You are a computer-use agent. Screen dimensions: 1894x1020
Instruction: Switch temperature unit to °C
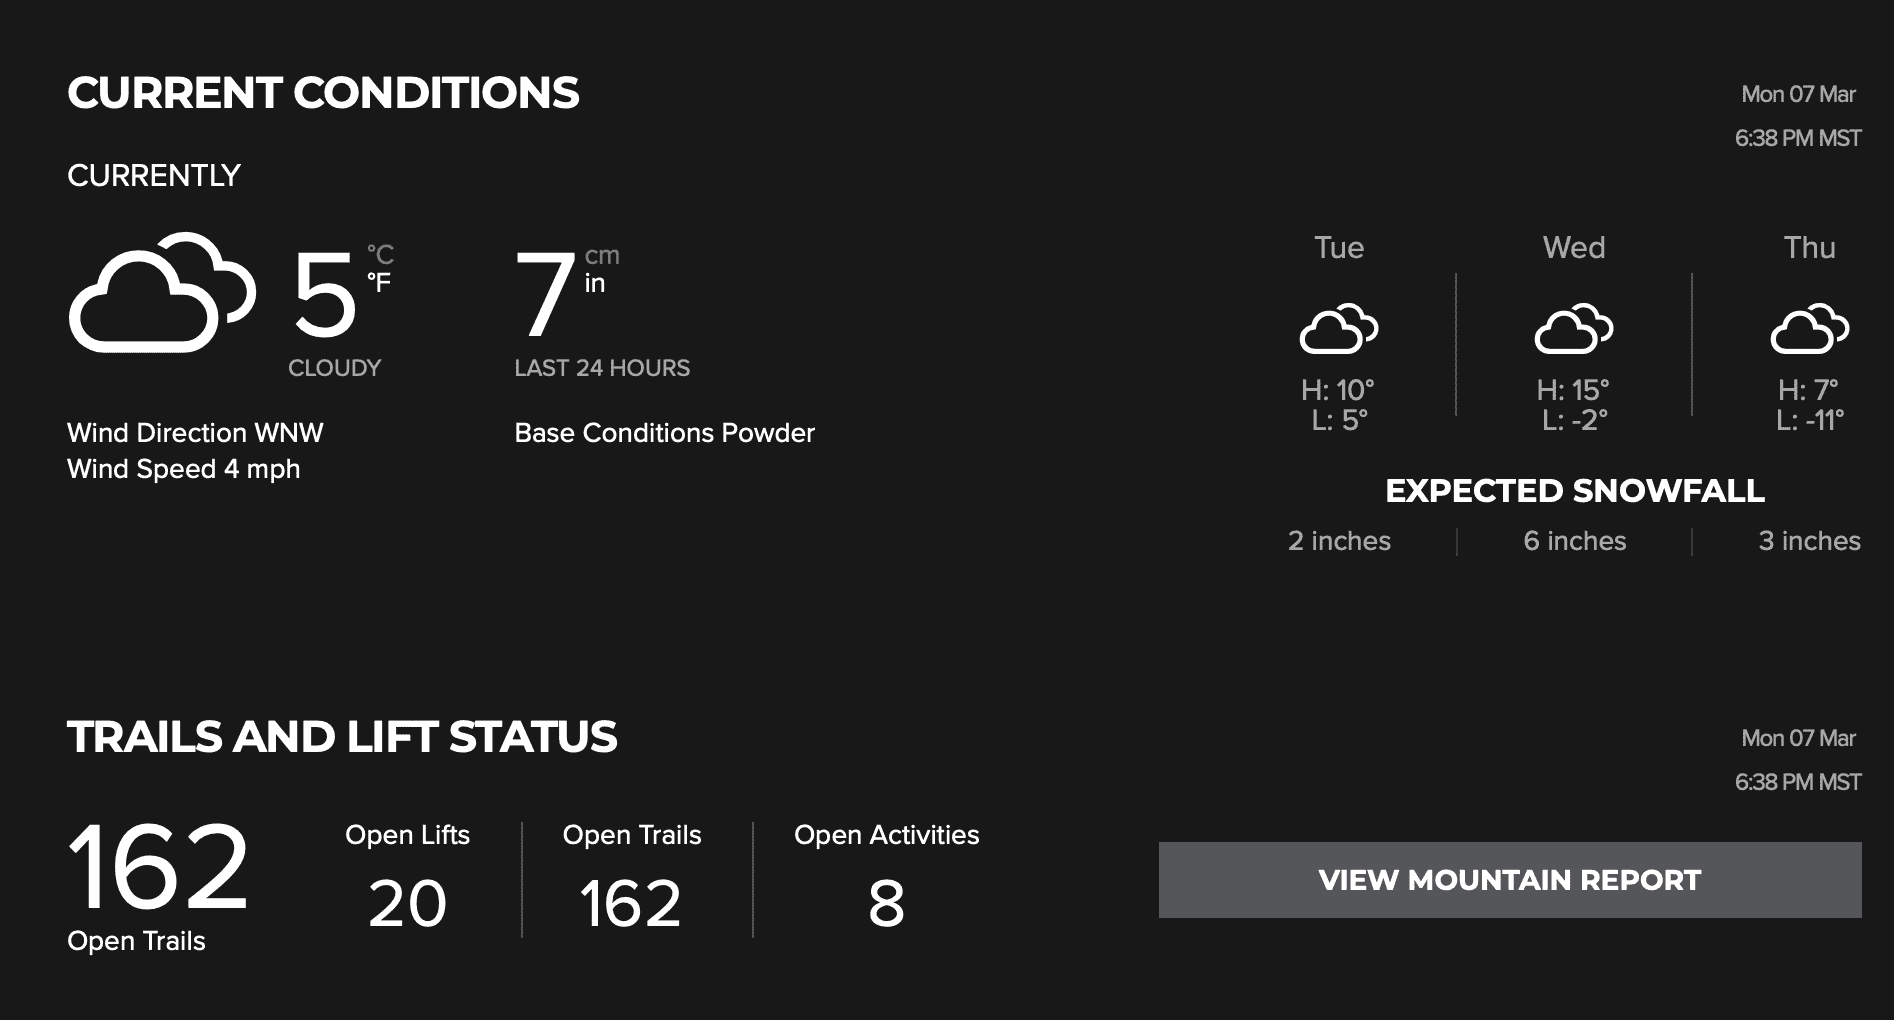coord(380,255)
